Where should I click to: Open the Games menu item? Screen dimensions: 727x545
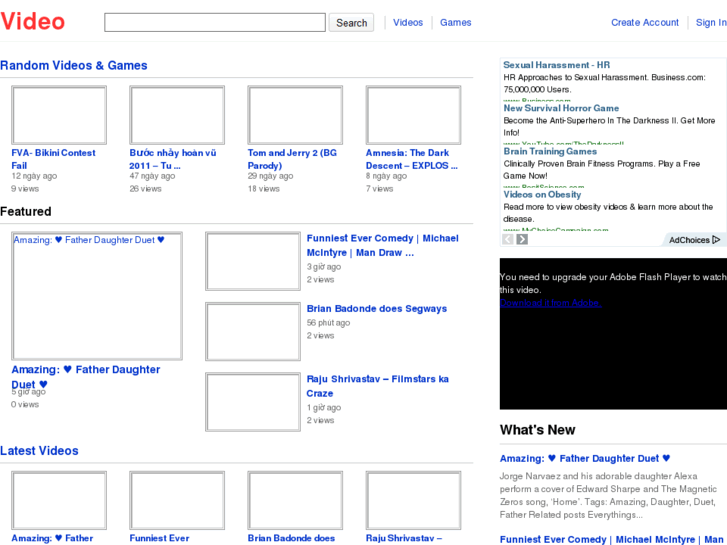click(x=456, y=22)
